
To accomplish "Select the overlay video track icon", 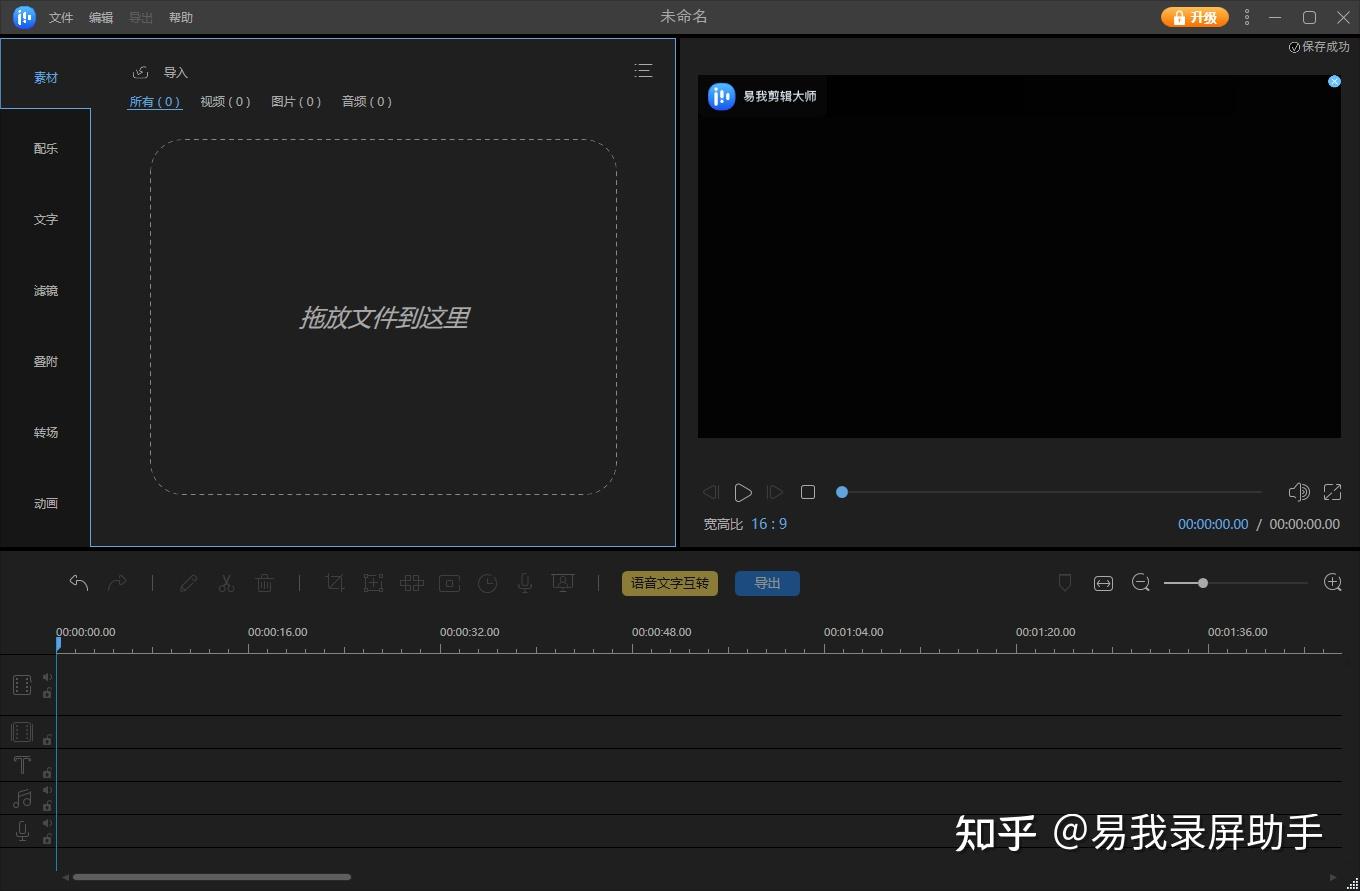I will click(22, 732).
